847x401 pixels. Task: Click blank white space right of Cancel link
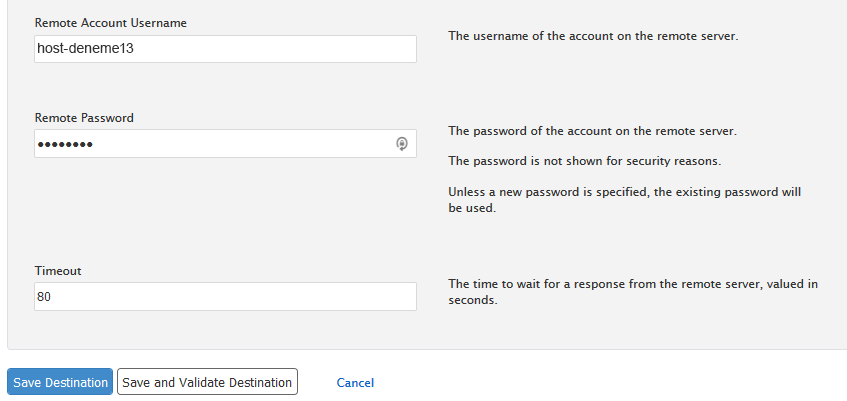tap(594, 383)
